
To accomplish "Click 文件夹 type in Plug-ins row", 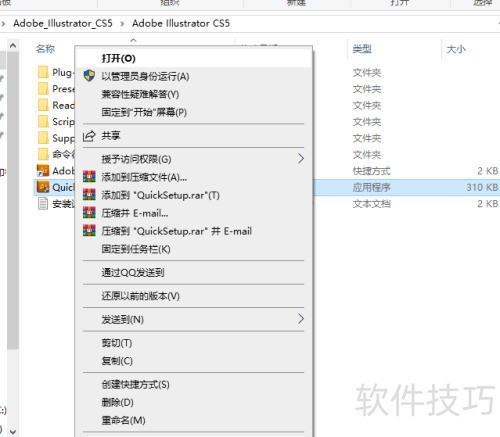I will (x=367, y=72).
